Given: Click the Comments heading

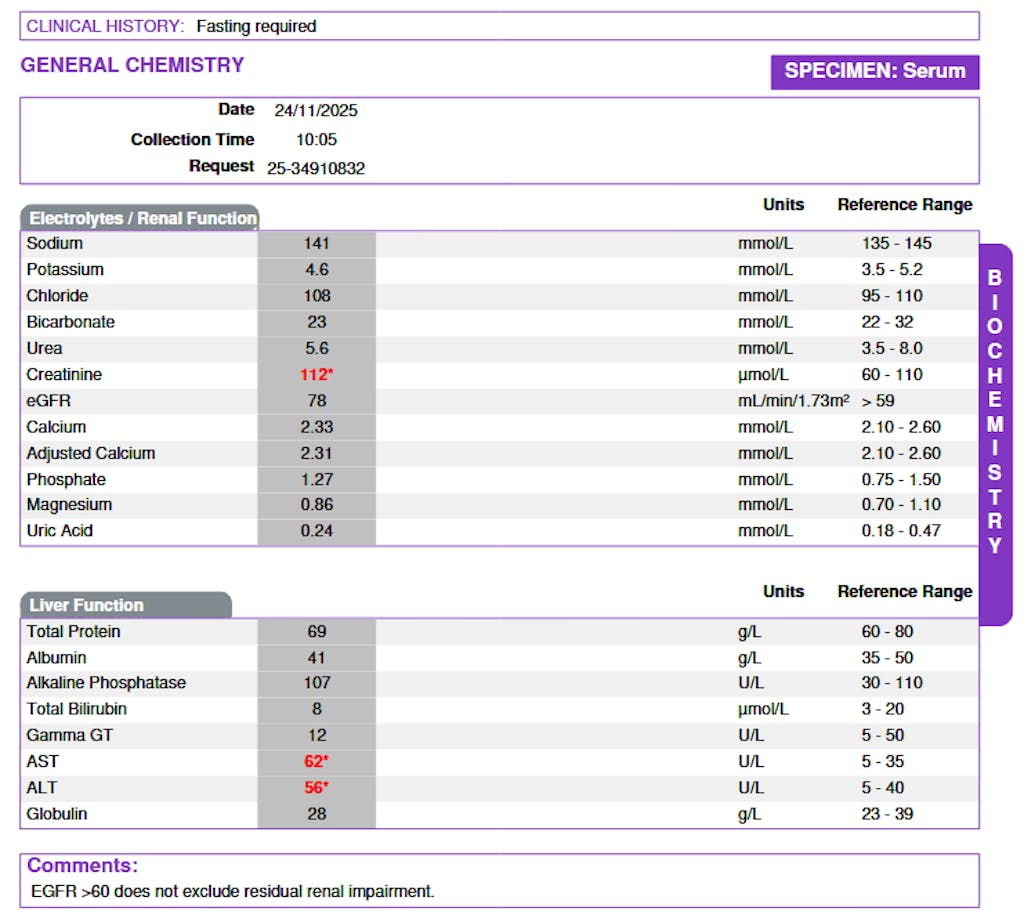Looking at the screenshot, I should [82, 866].
